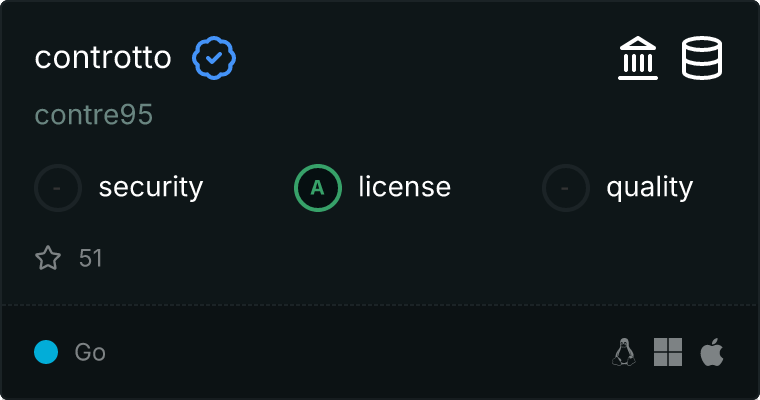Click the Apple macOS icon

[712, 352]
